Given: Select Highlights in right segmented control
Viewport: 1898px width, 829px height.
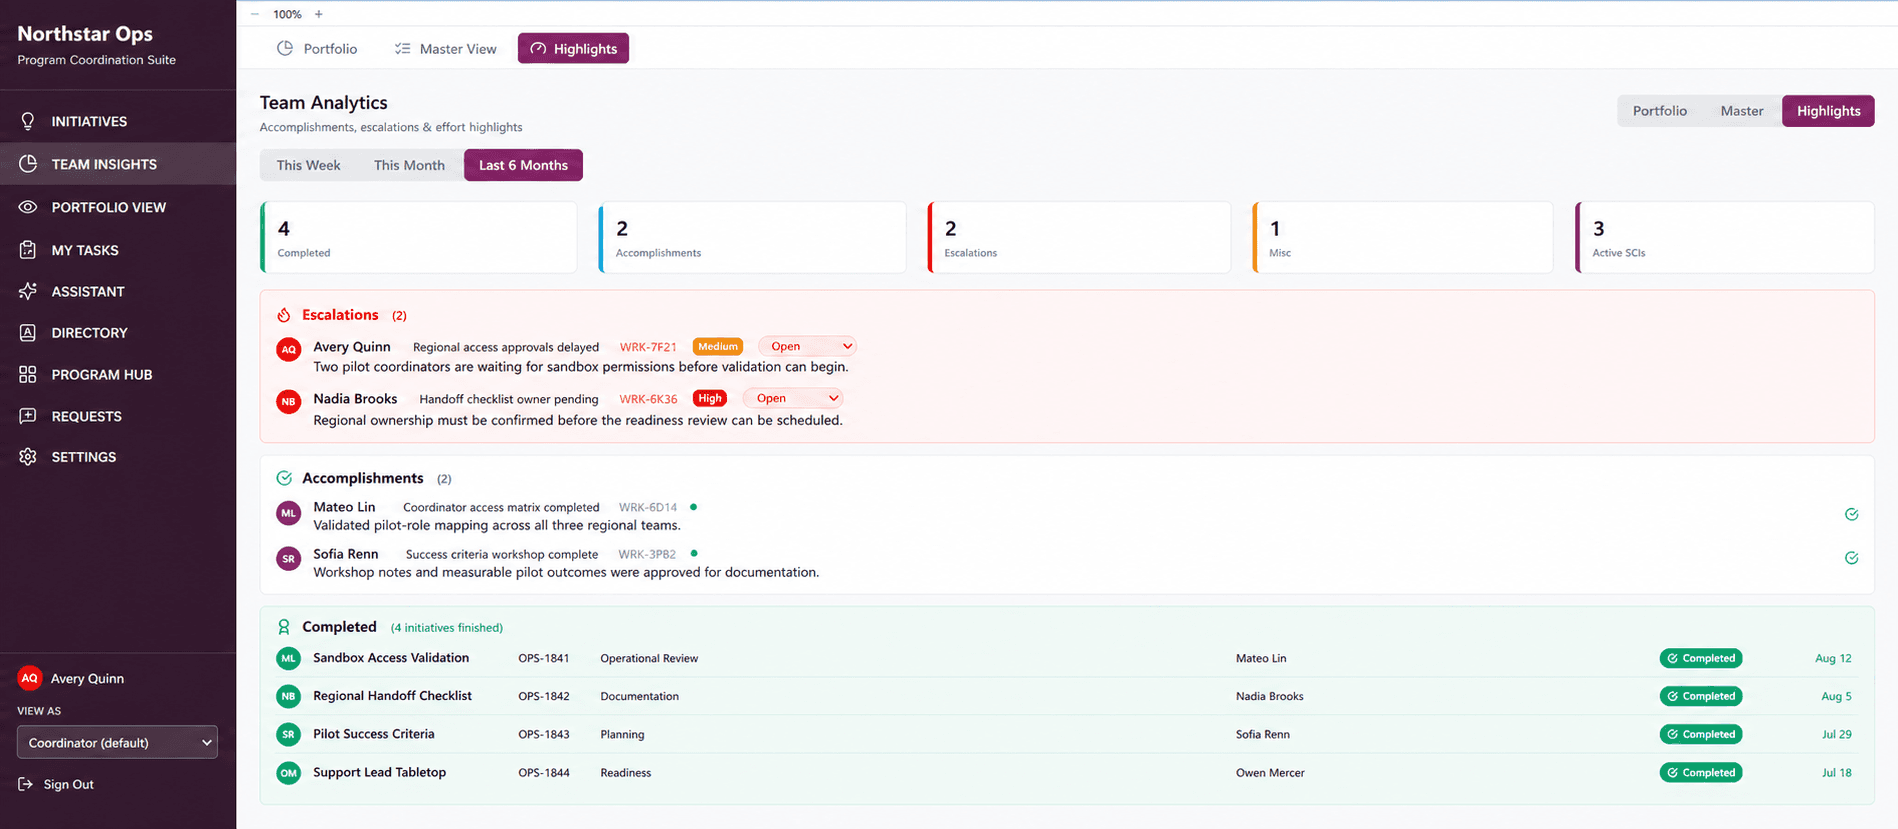Looking at the screenshot, I should point(1828,111).
